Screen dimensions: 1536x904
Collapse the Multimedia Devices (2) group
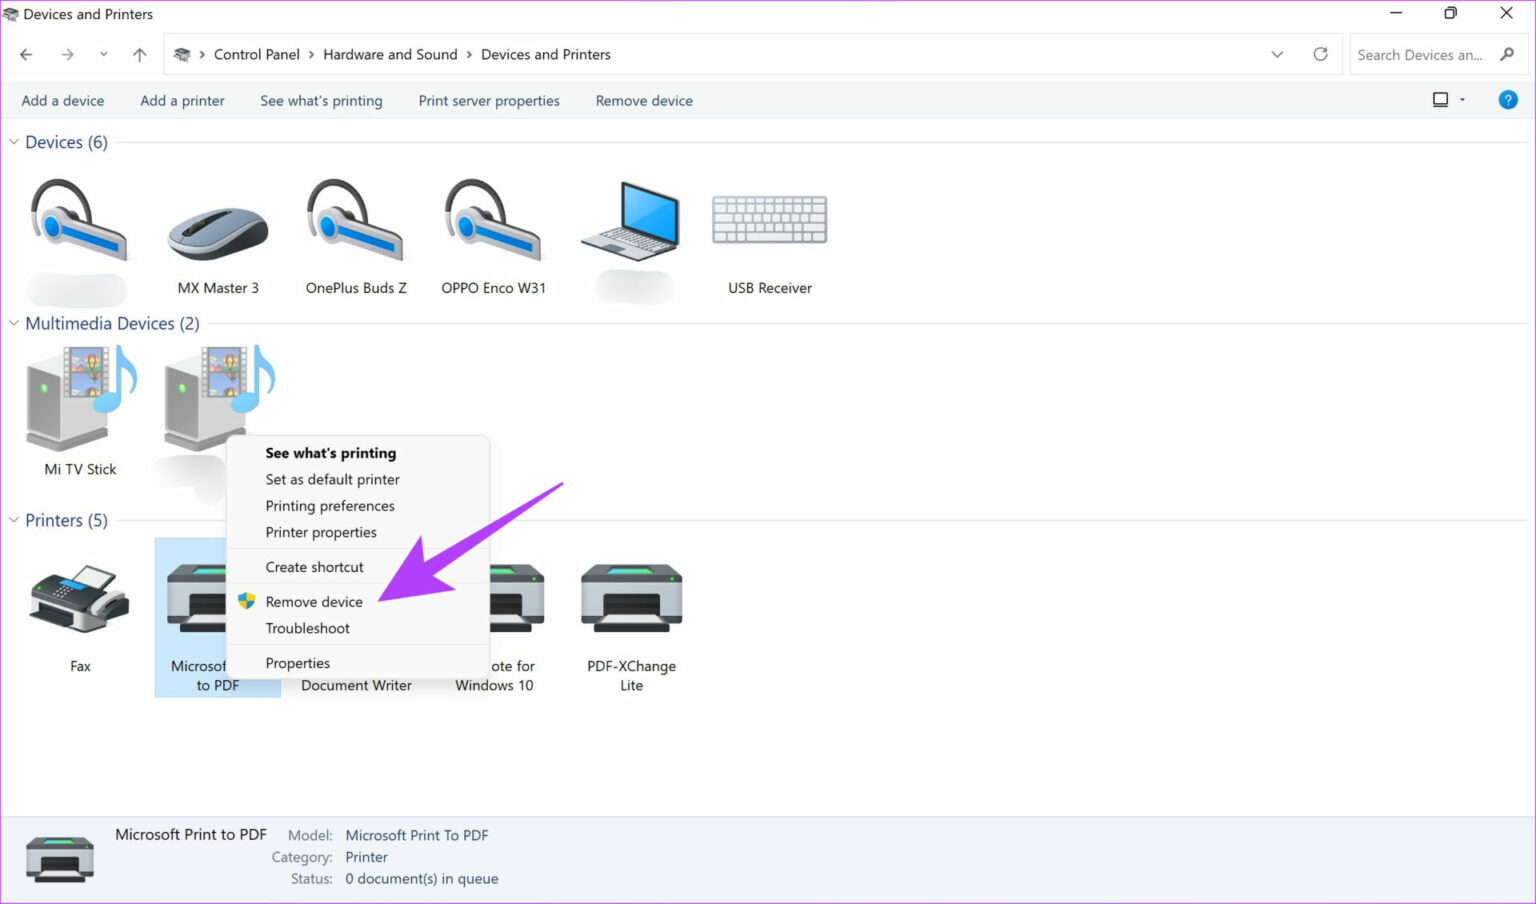tap(14, 323)
